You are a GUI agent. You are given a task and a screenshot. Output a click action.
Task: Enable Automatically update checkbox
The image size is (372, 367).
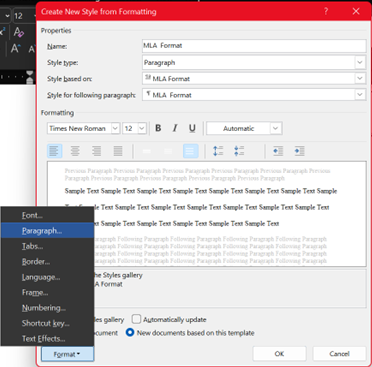click(136, 319)
